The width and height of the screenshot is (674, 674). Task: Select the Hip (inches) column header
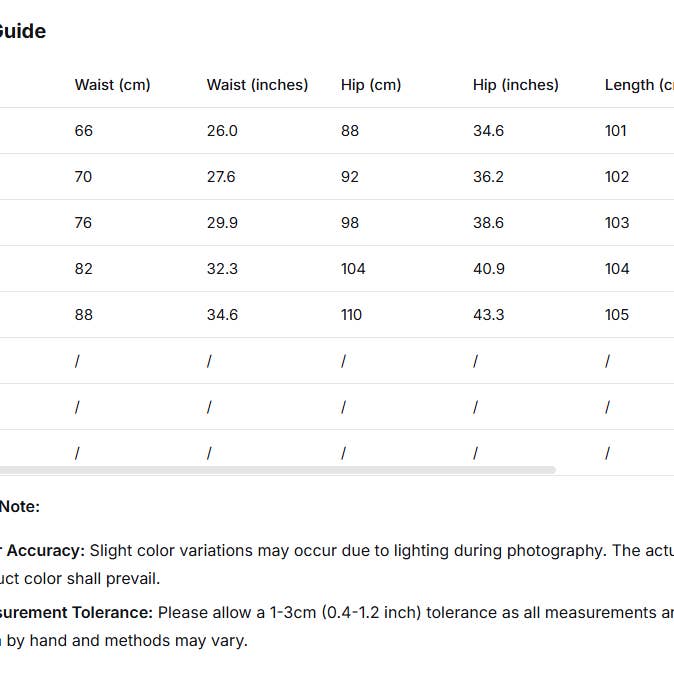tap(515, 85)
